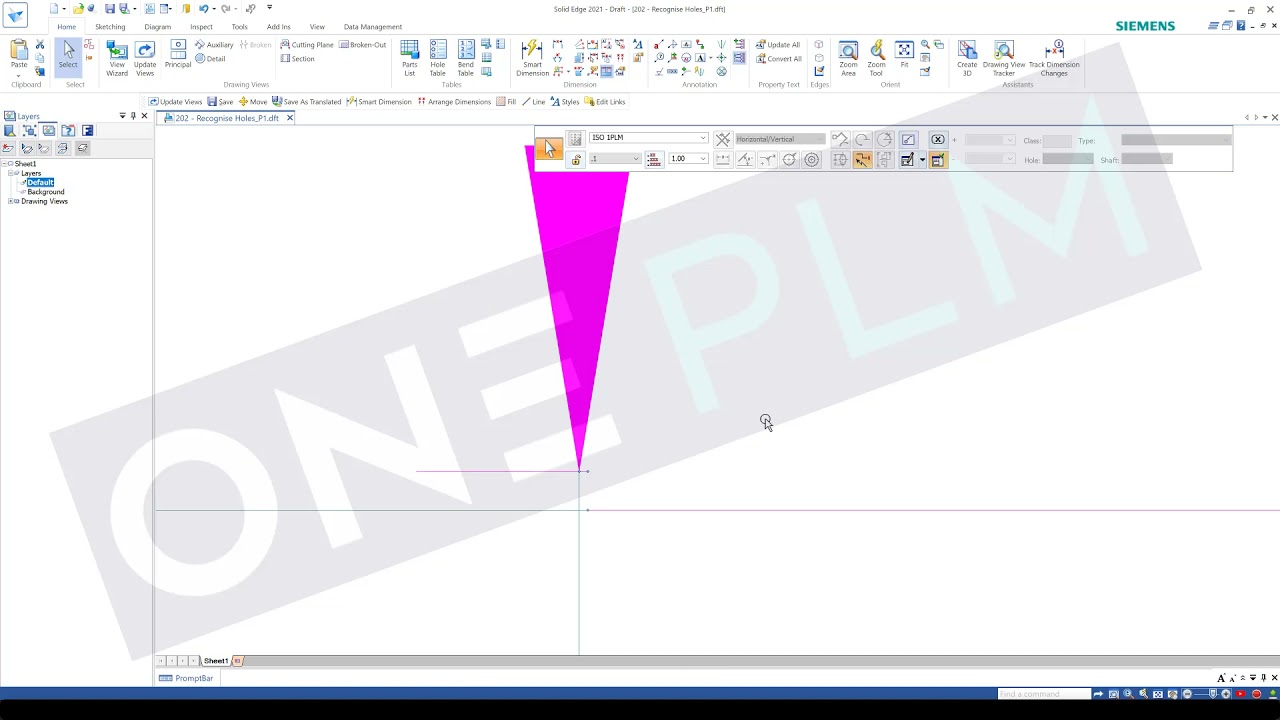Open the ISO 1PLM style dropdown
This screenshot has height=720, width=1280.
click(x=703, y=138)
